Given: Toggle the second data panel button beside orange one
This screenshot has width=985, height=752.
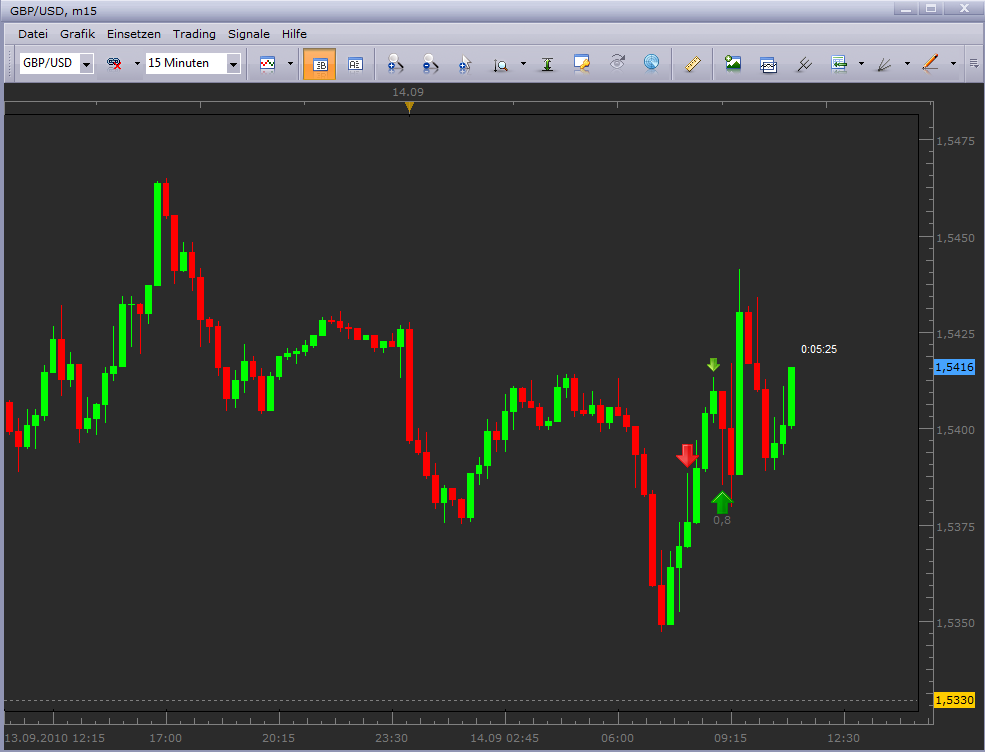Looking at the screenshot, I should pyautogui.click(x=355, y=64).
